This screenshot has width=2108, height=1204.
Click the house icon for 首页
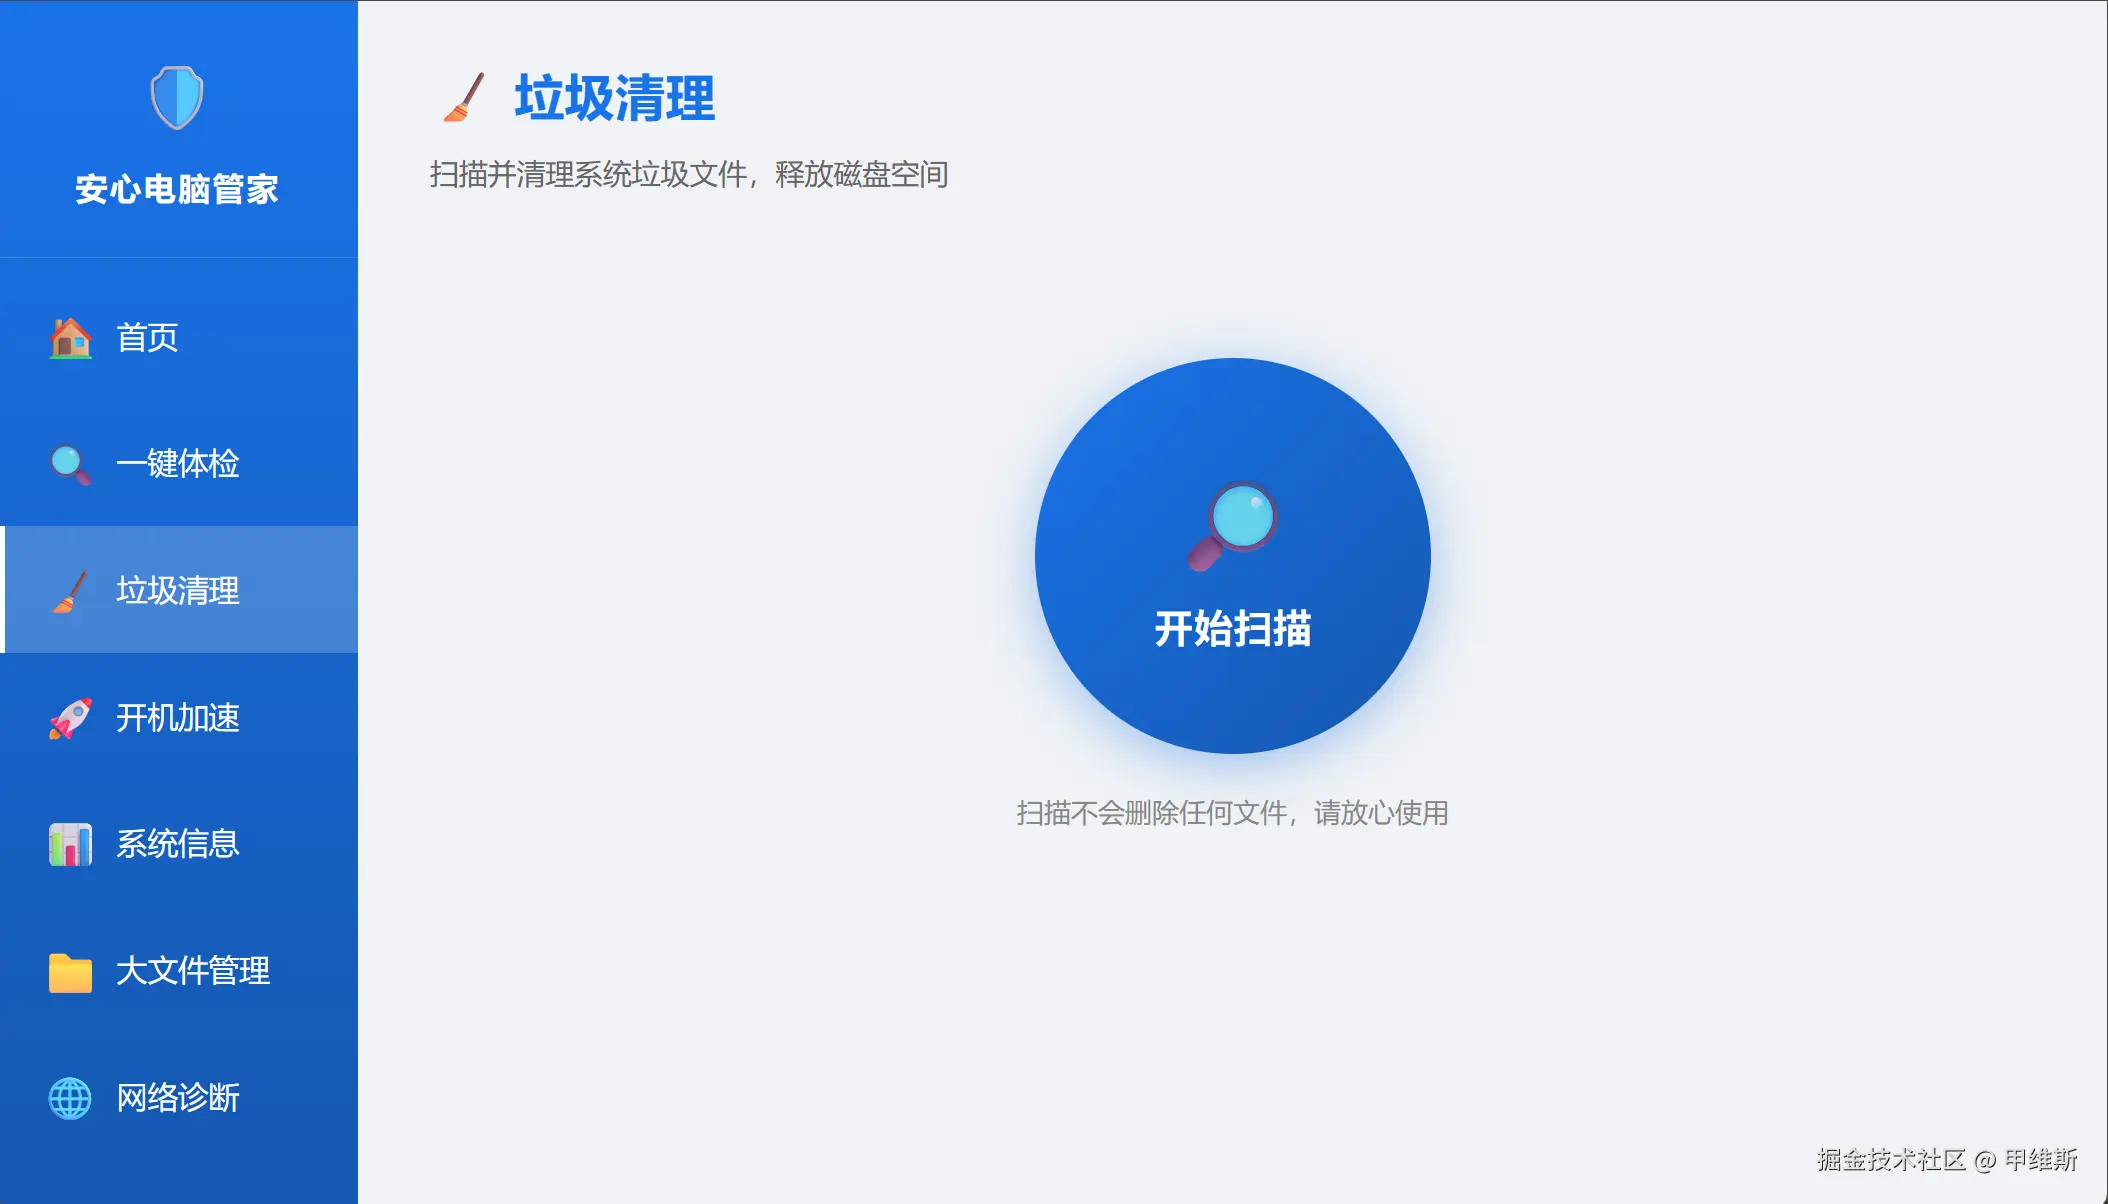click(x=70, y=338)
